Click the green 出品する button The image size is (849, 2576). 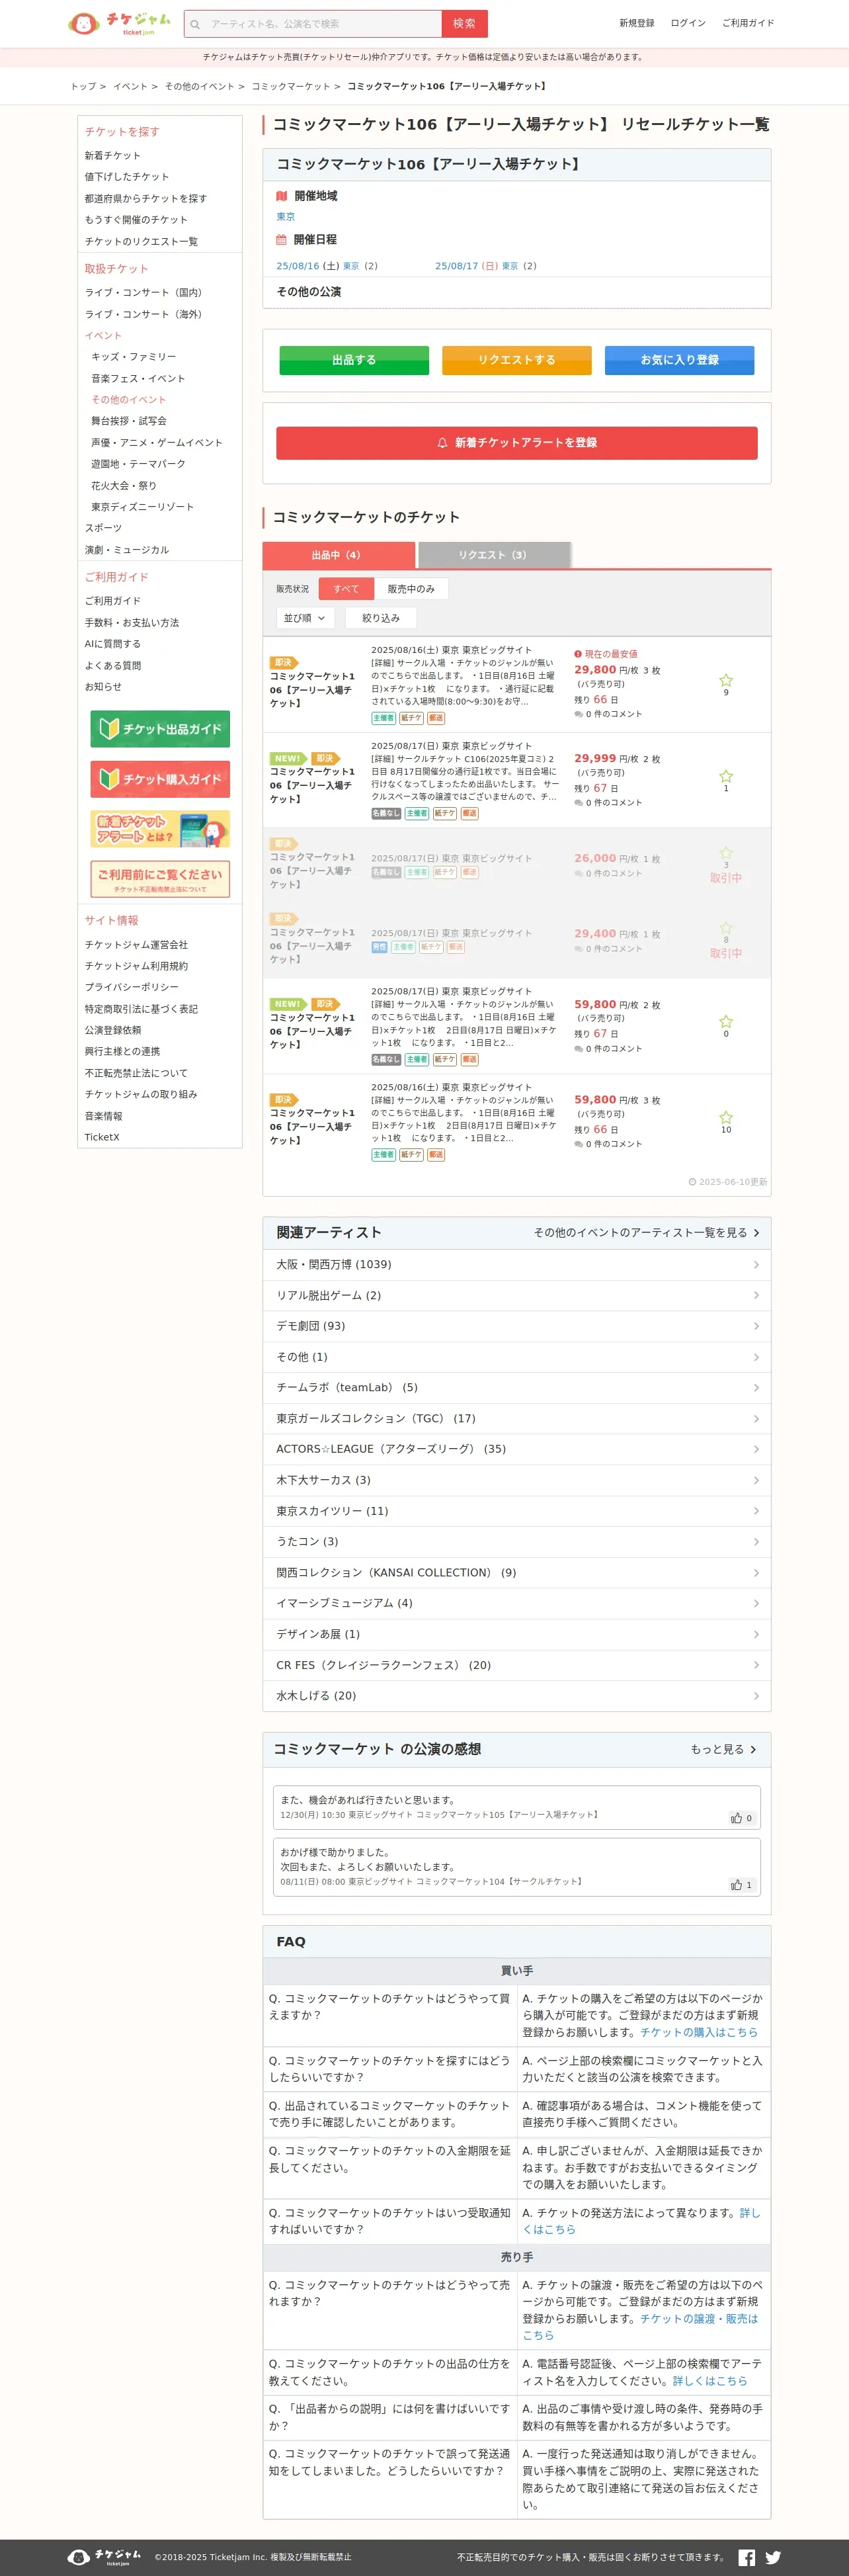tap(354, 360)
